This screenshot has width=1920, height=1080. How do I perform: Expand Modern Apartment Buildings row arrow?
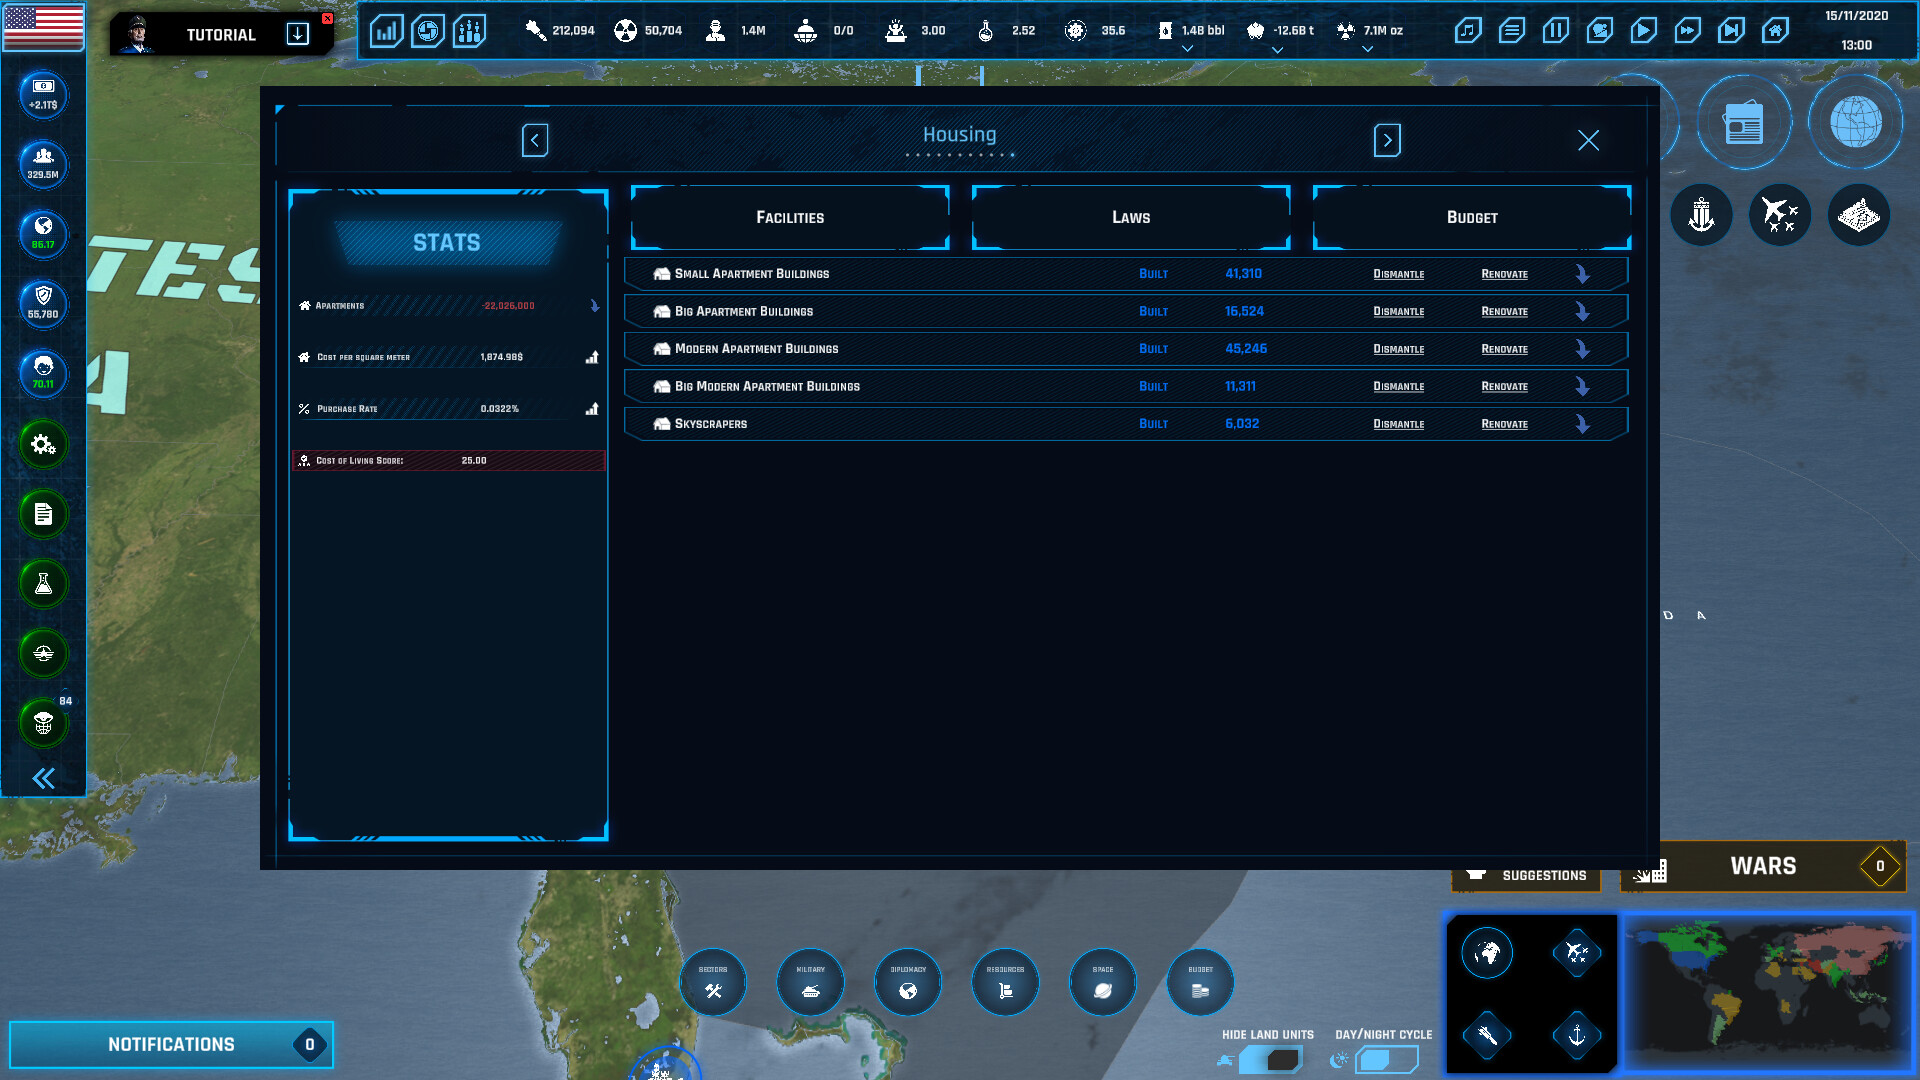tap(1583, 349)
